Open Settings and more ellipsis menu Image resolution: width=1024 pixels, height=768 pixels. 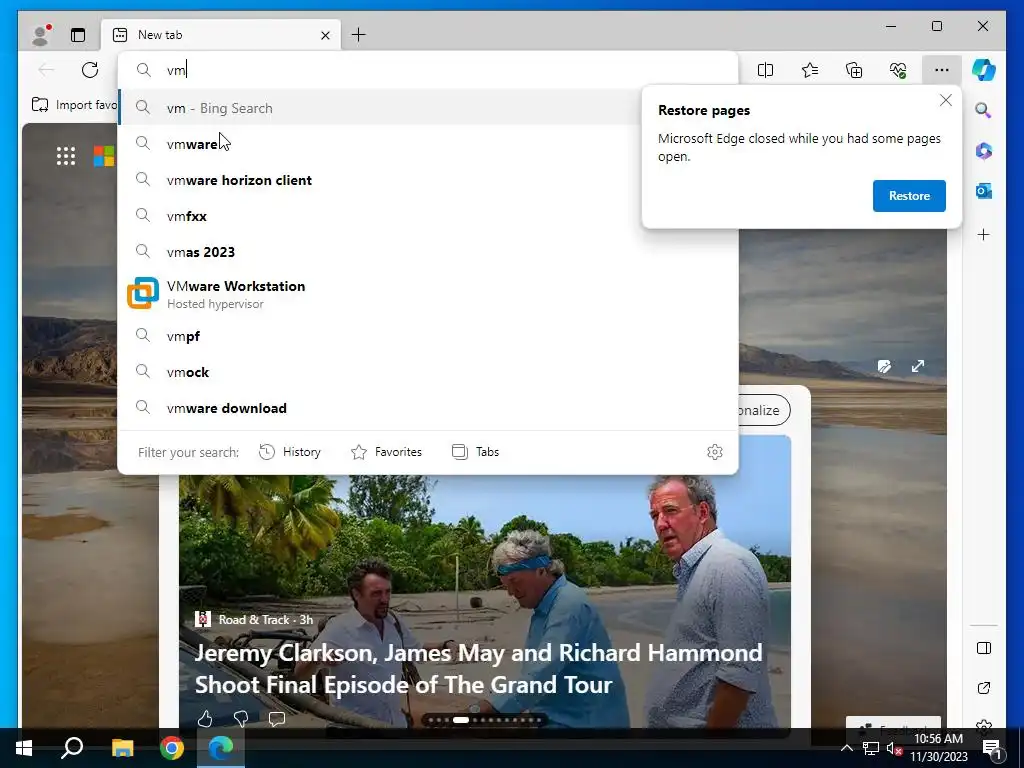[942, 70]
